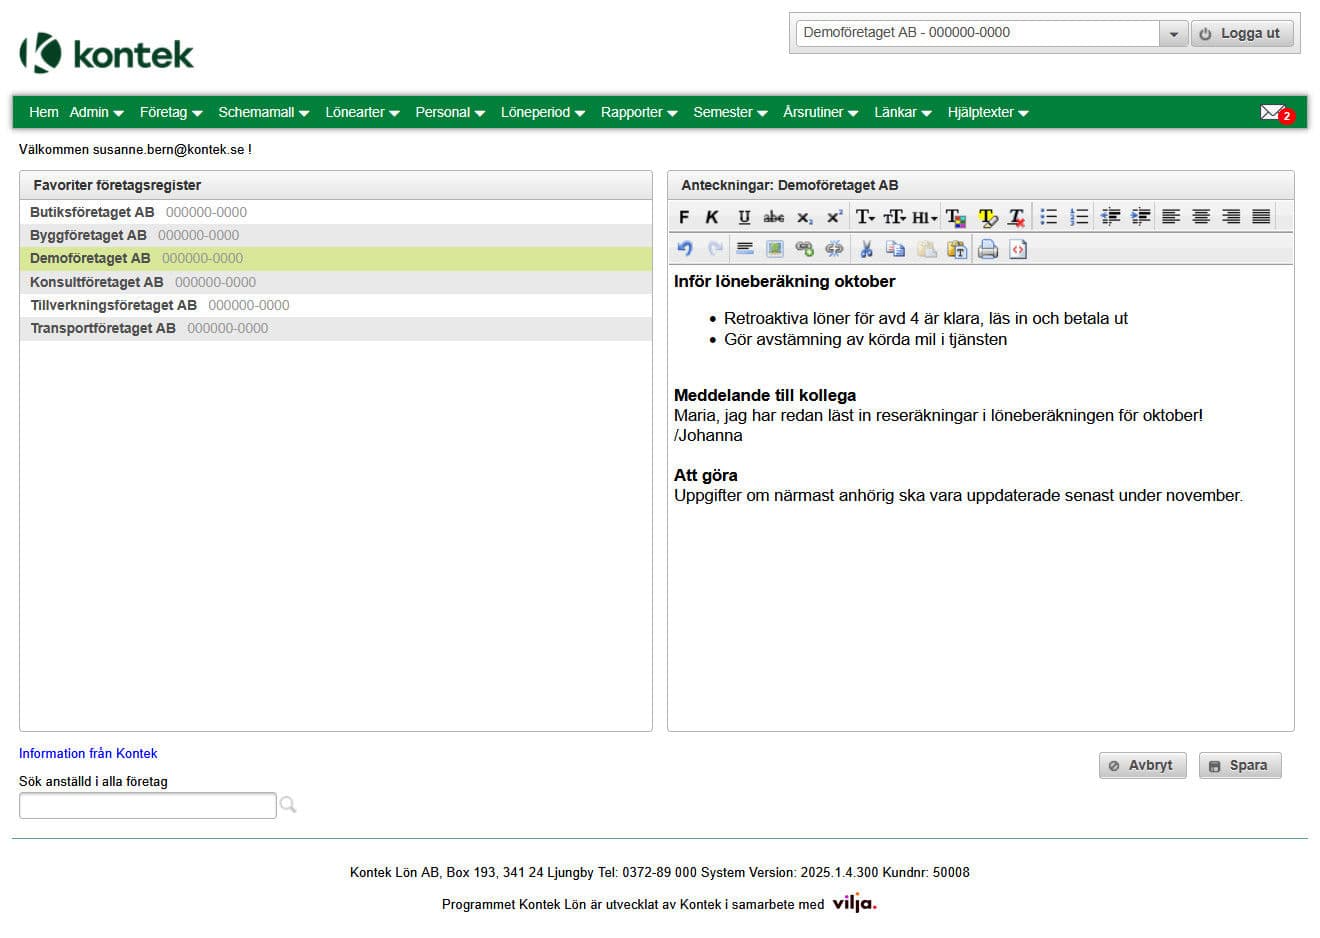
Task: Open the Årsrutiner menu
Action: tap(820, 112)
